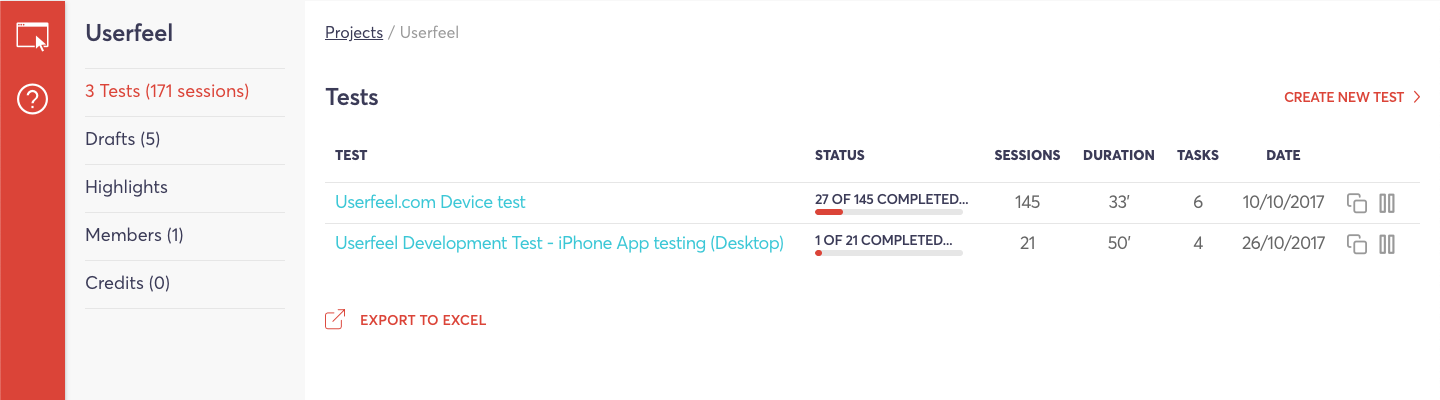Click the 27 of 145 completed progress bar
This screenshot has width=1440, height=400.
tap(889, 212)
